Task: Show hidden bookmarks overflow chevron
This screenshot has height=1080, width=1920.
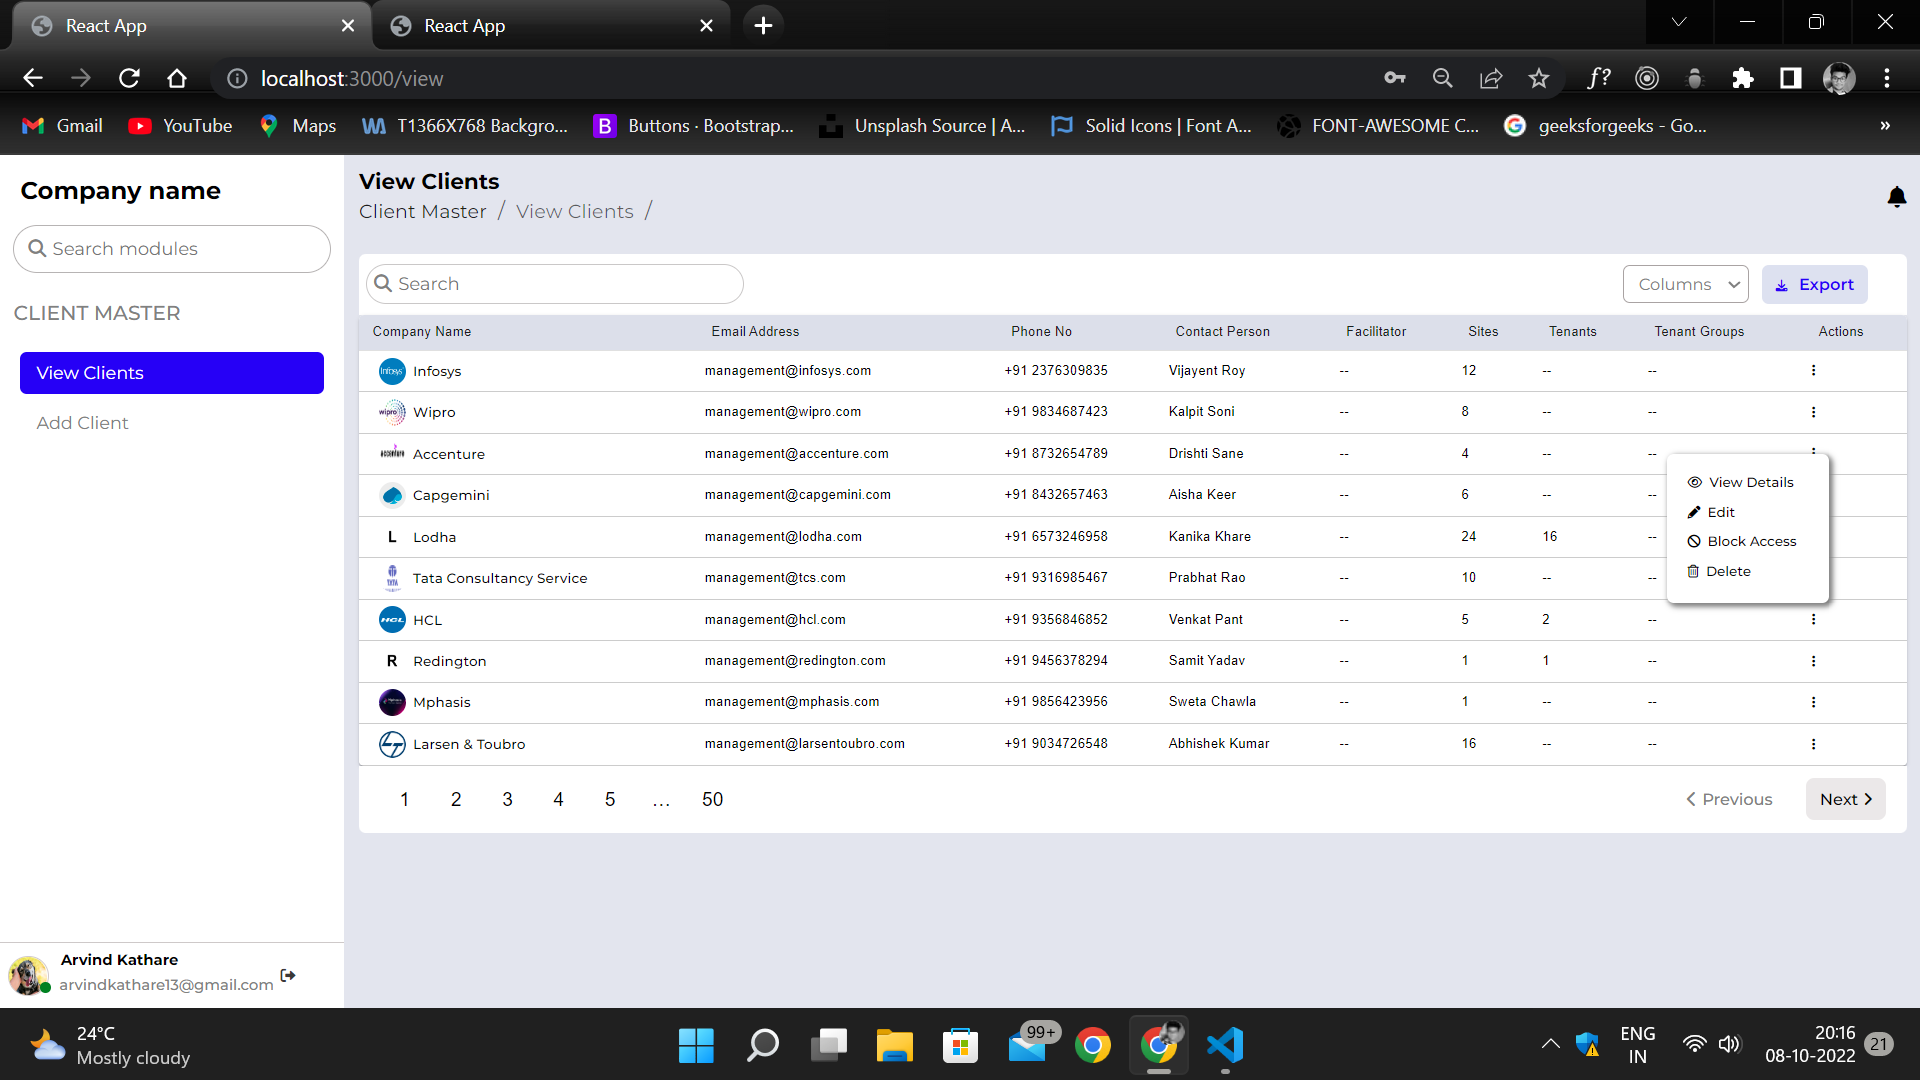Action: click(x=1885, y=126)
